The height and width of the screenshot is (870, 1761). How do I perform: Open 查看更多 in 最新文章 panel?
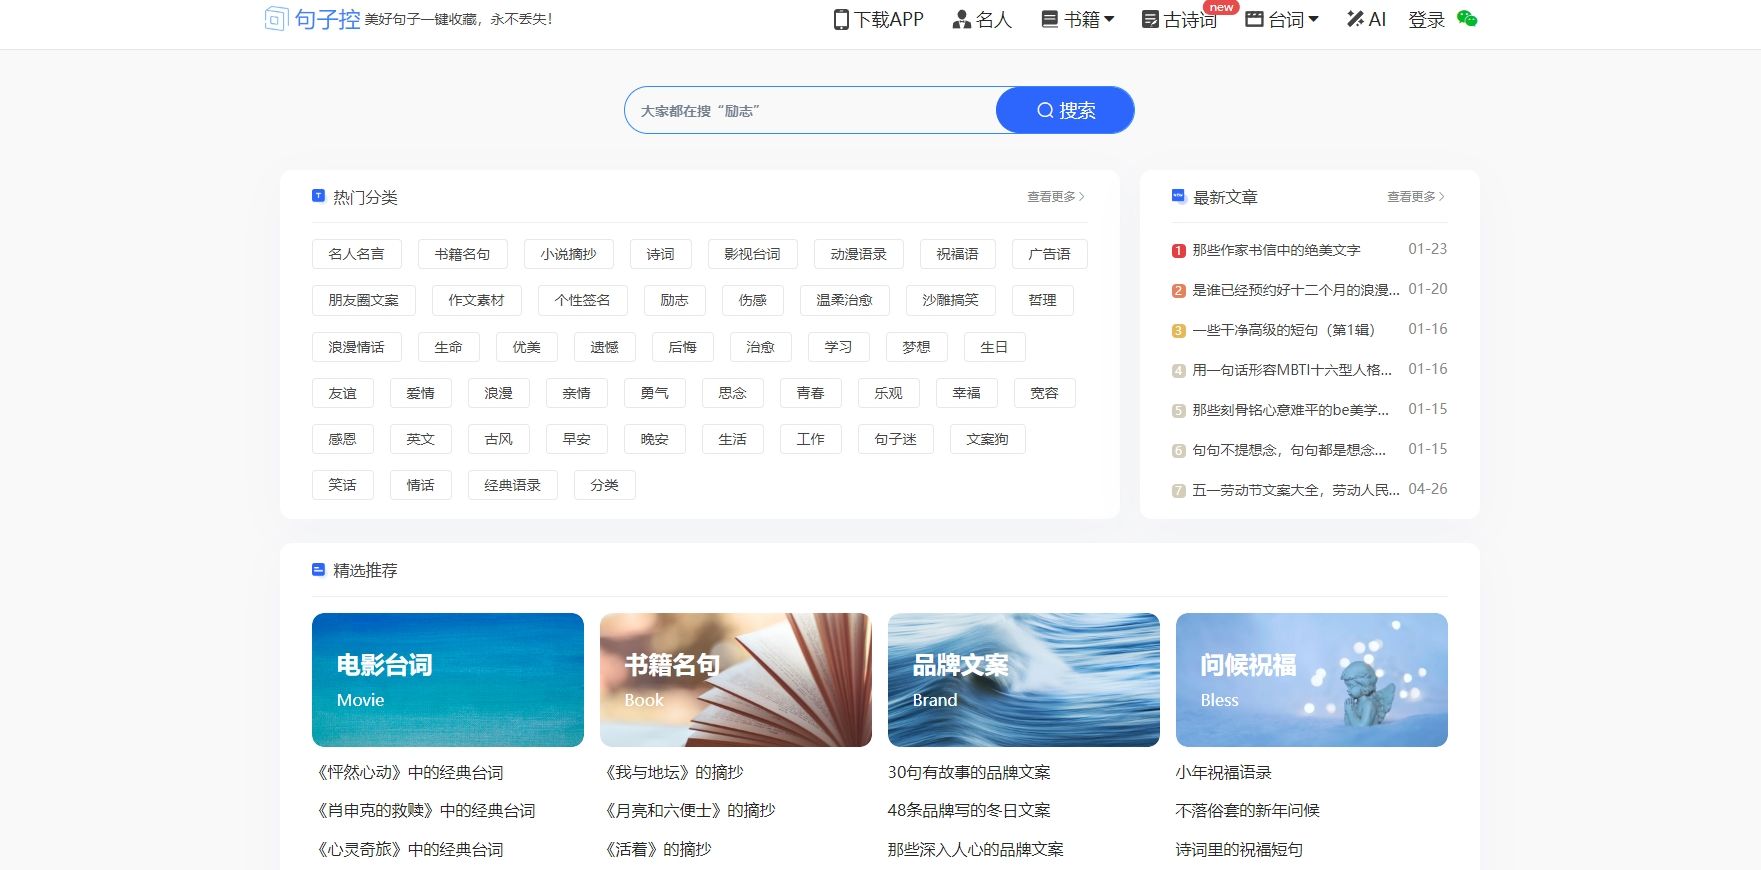[x=1416, y=197]
